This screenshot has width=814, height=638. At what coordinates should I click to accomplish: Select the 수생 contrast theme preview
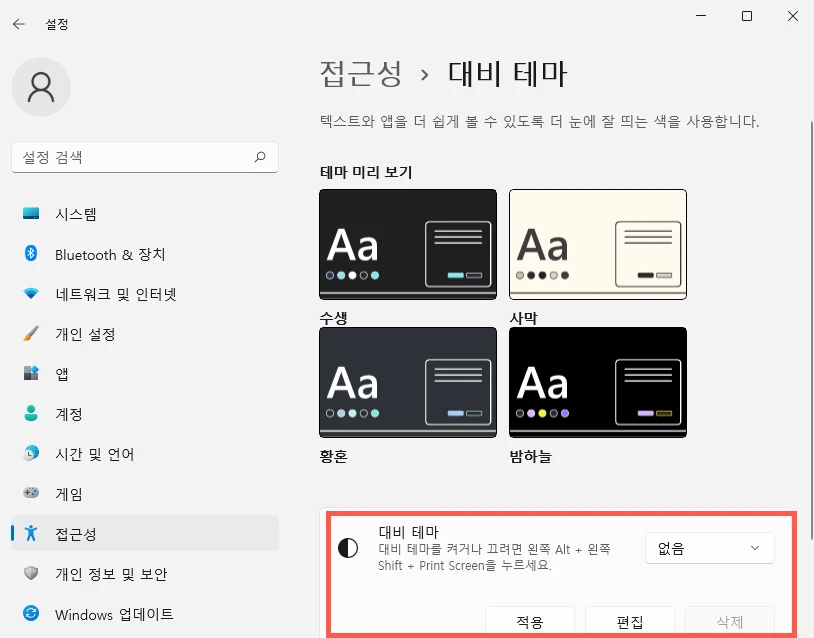pos(408,243)
